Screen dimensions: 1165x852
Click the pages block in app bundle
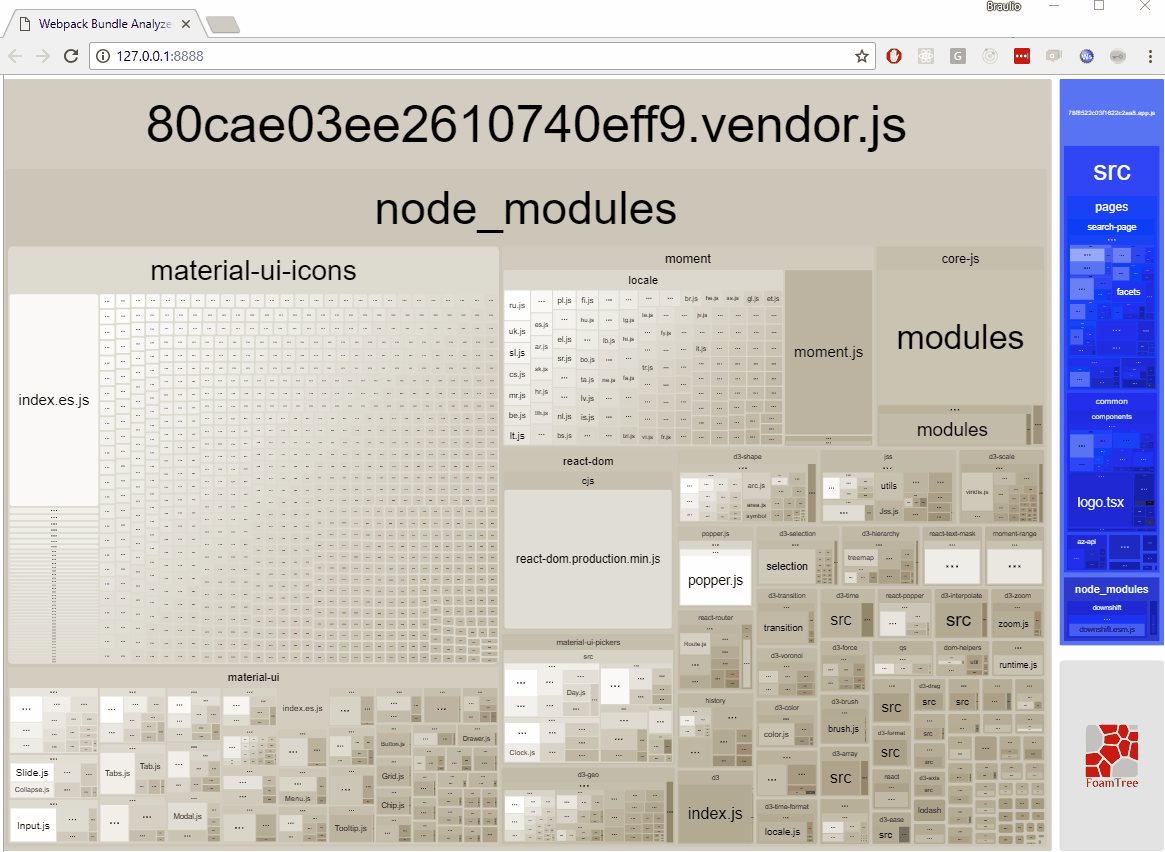1112,207
